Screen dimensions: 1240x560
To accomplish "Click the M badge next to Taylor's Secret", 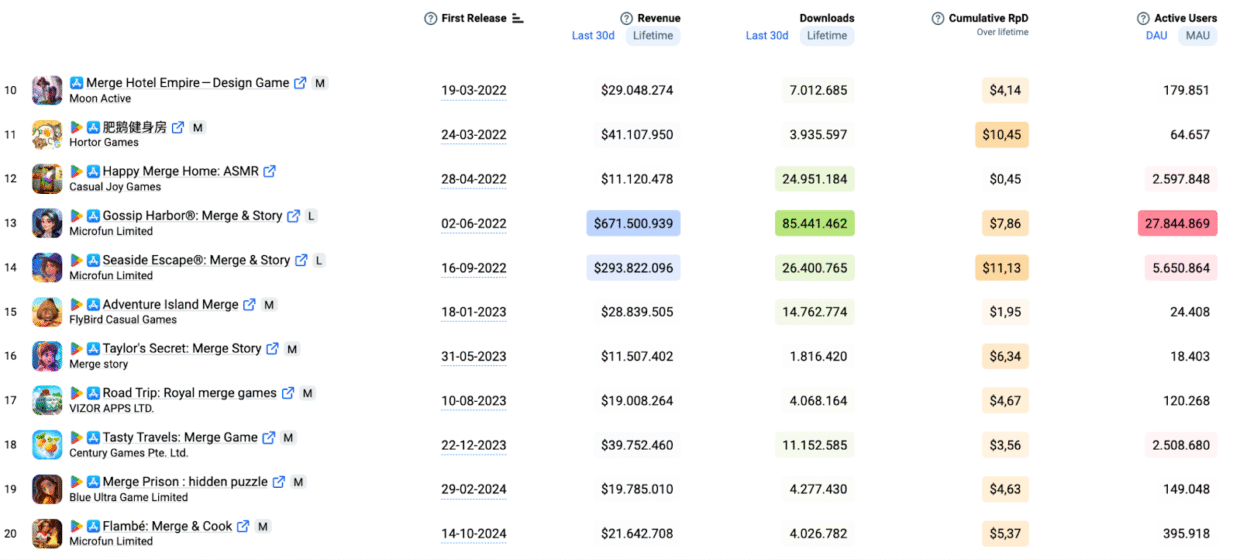I will [x=292, y=349].
